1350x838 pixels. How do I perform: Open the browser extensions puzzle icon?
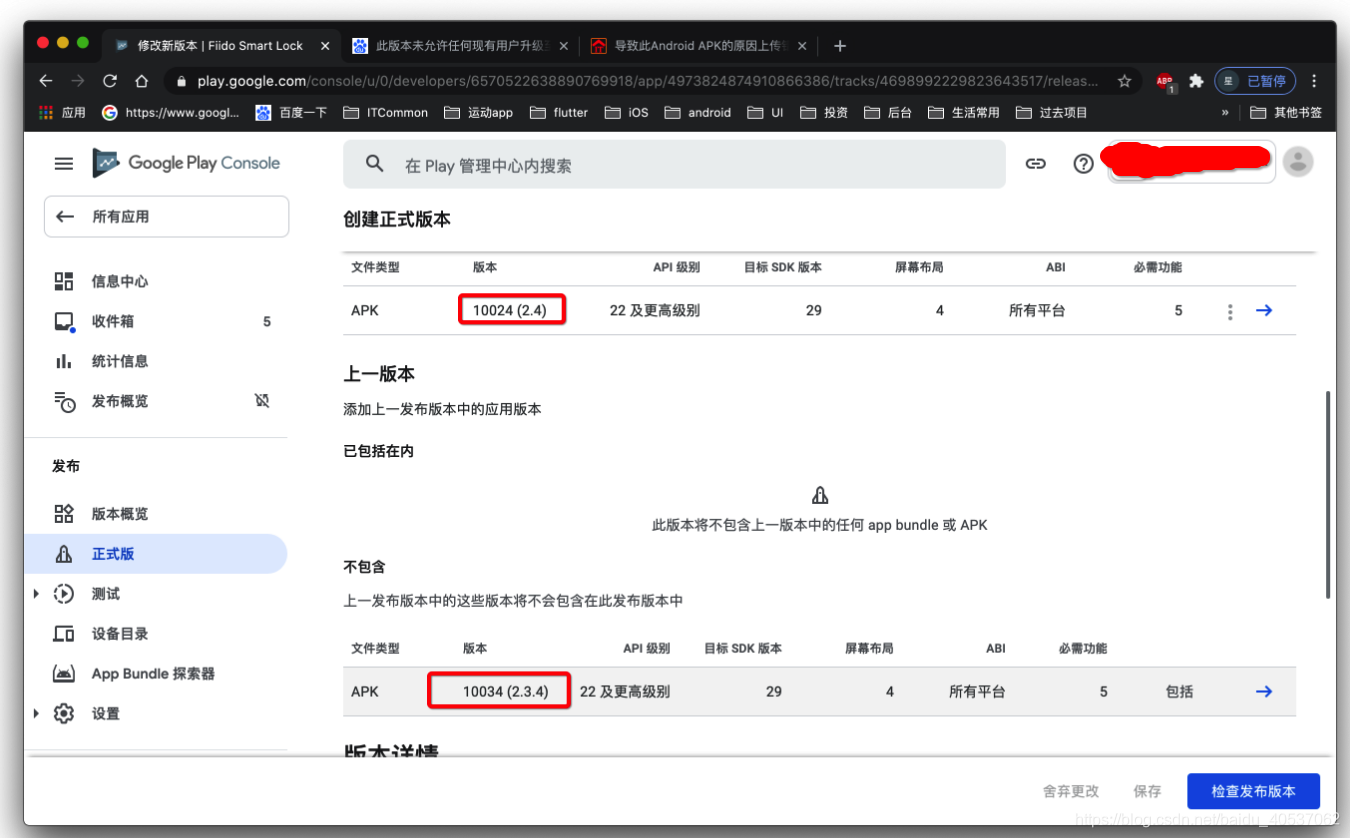(1196, 81)
